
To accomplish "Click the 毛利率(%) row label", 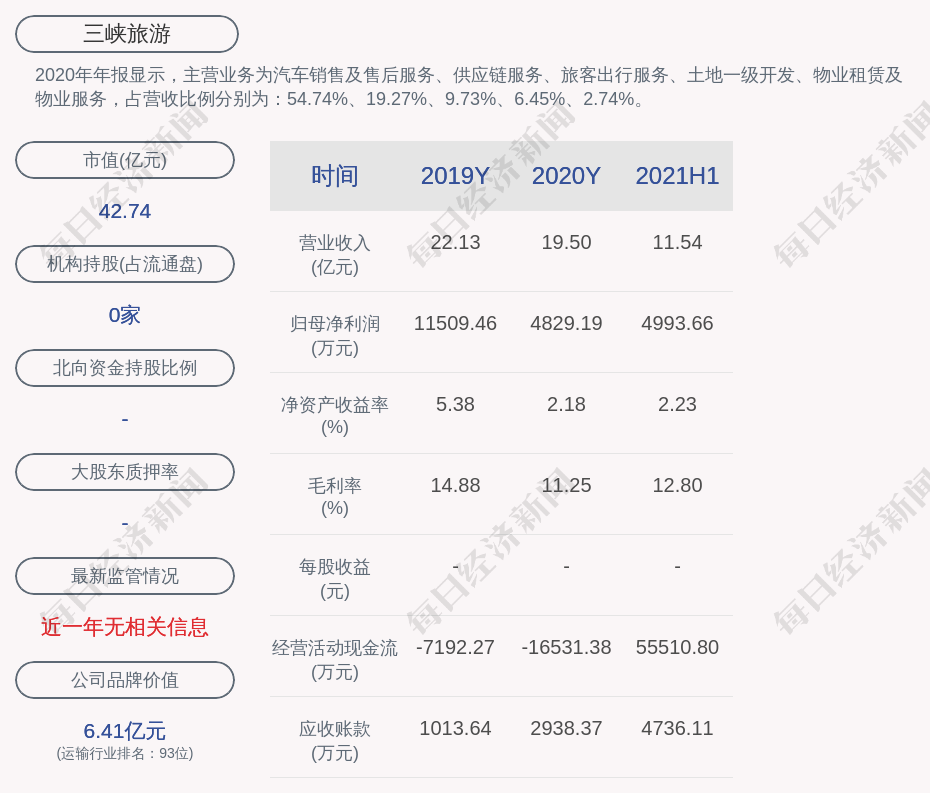I will [335, 497].
